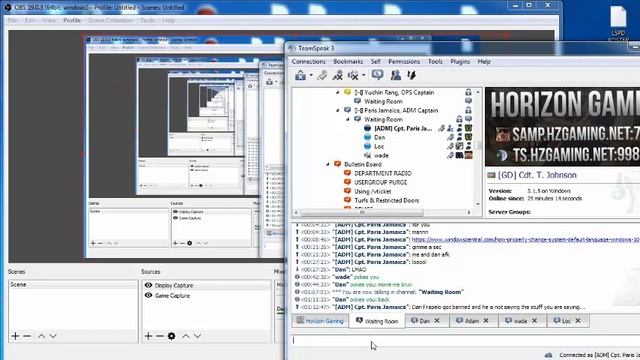Screen dimensions: 640x360
Task: Open the TeamSpeak Tools menu
Action: click(x=435, y=62)
